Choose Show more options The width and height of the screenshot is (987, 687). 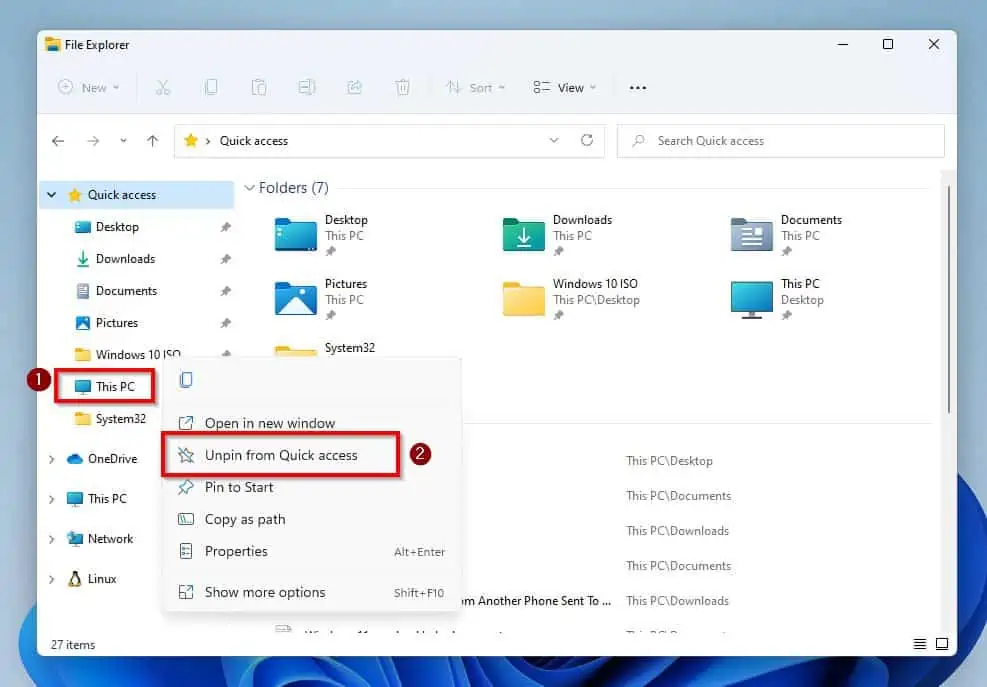(x=312, y=593)
